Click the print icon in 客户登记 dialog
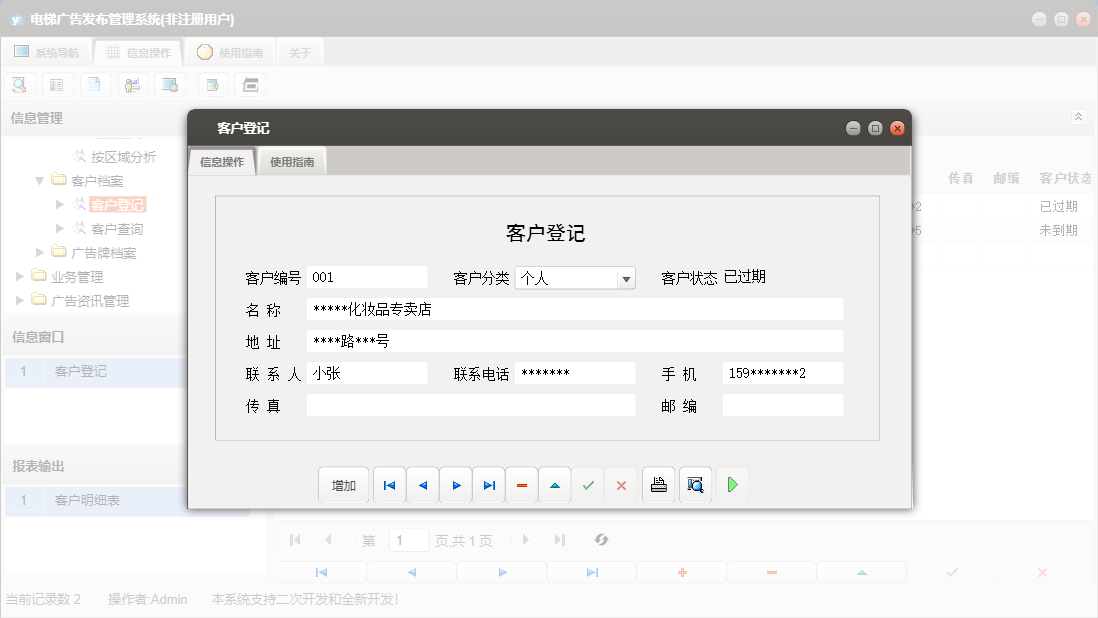The image size is (1098, 618). click(658, 484)
